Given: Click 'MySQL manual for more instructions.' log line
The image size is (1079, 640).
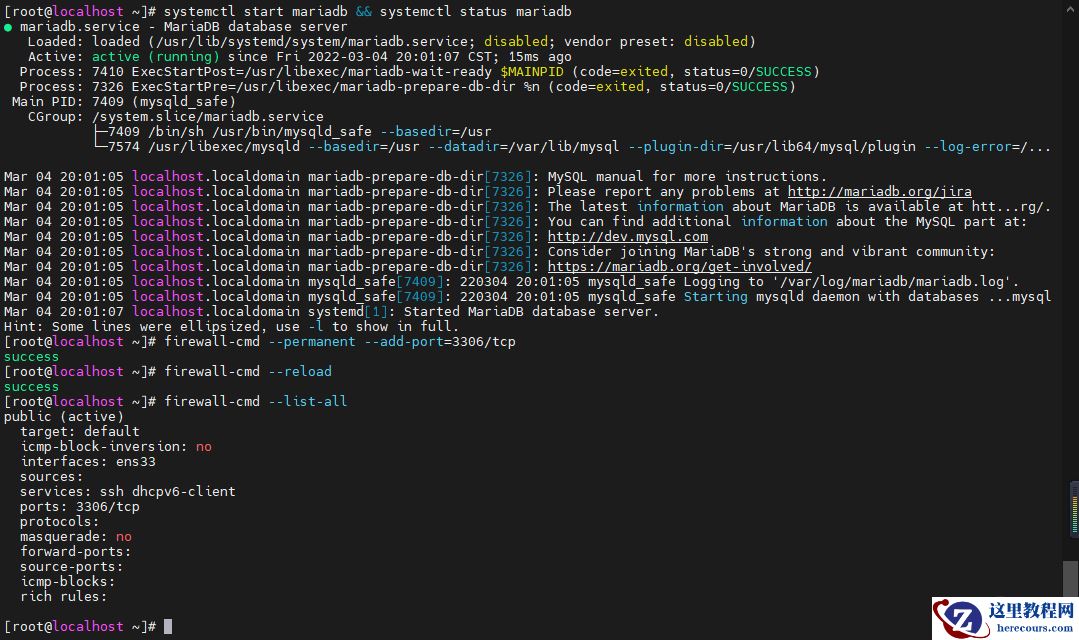Looking at the screenshot, I should click(687, 176).
